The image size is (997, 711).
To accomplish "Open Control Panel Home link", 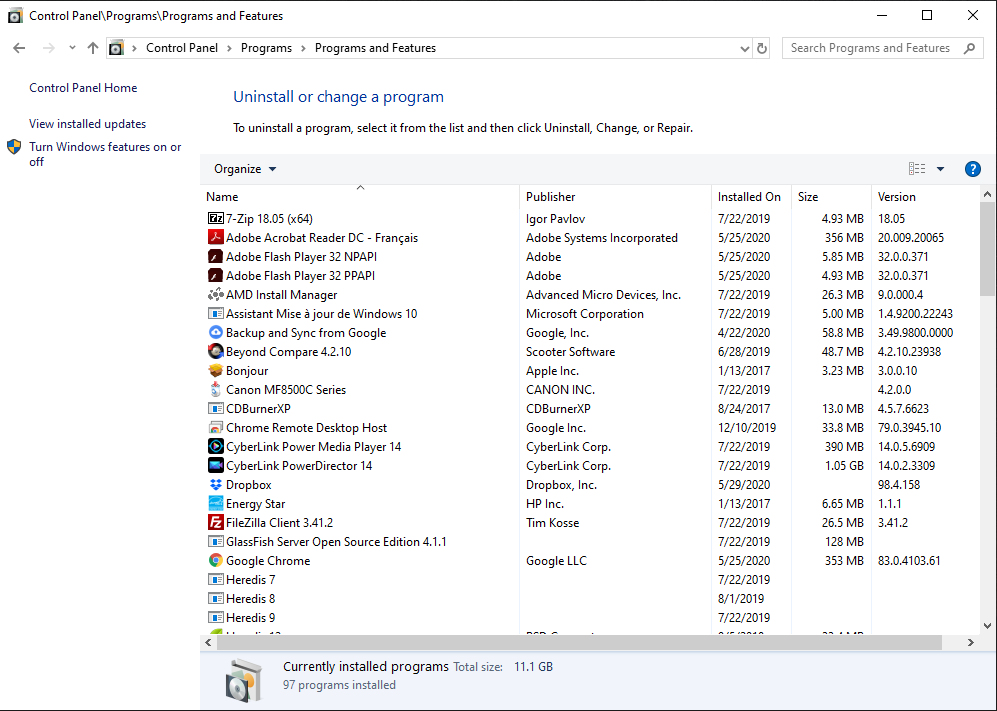I will [x=83, y=88].
